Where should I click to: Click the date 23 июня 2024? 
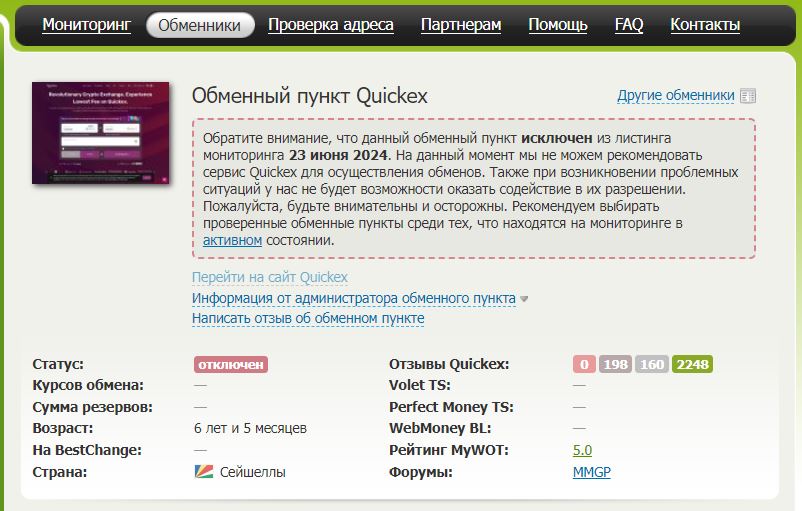point(339,155)
